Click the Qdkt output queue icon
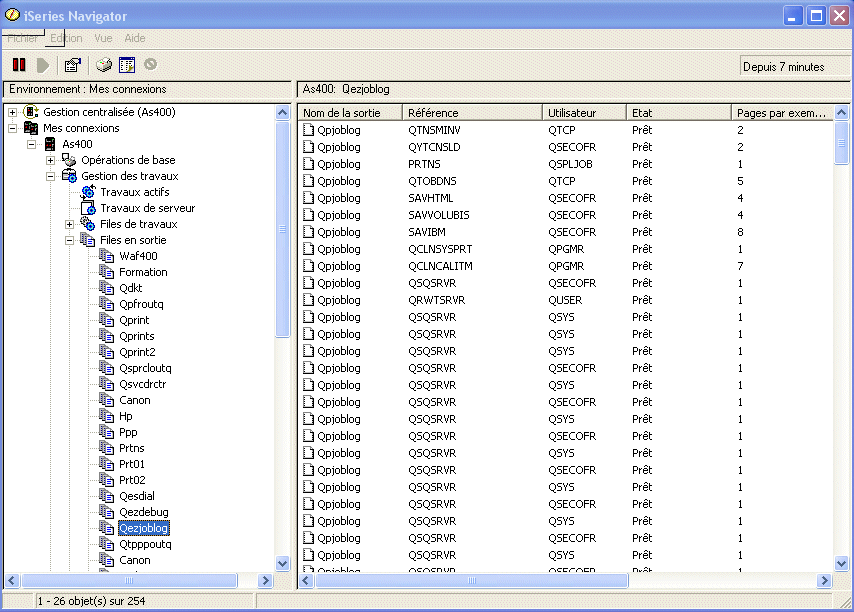 click(x=107, y=287)
